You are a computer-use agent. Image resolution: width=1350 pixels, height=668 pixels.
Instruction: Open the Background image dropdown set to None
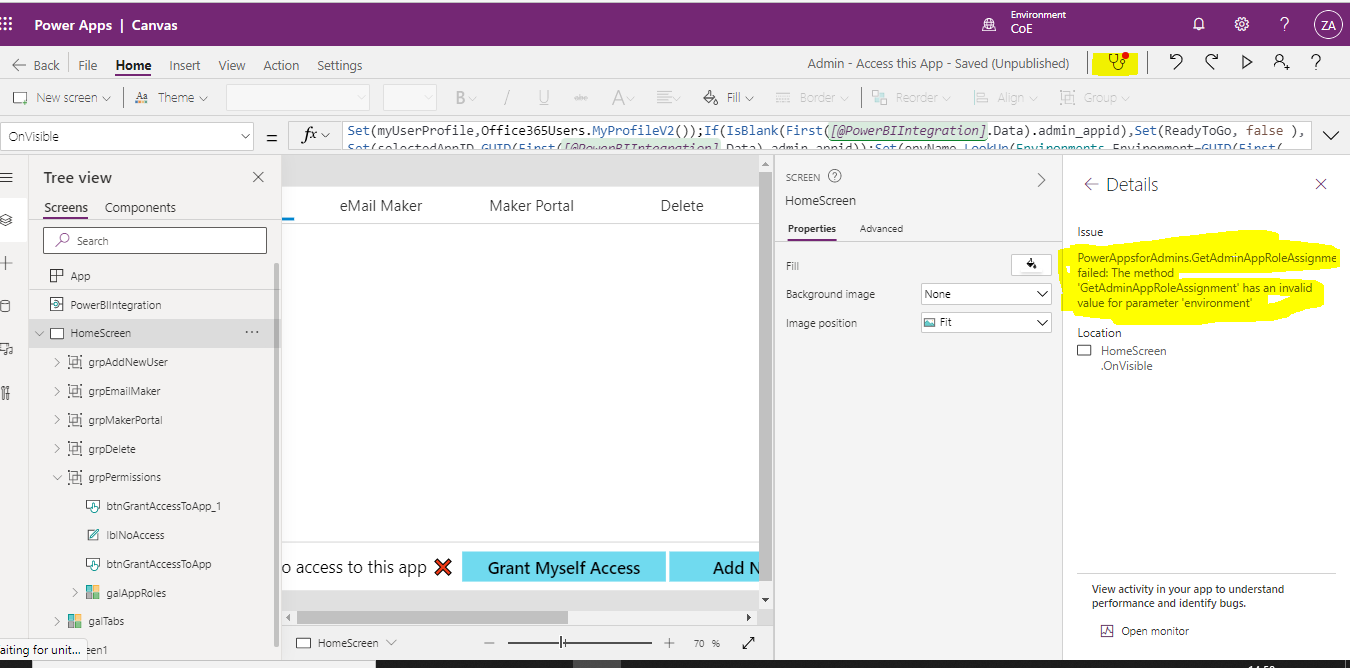tap(985, 293)
